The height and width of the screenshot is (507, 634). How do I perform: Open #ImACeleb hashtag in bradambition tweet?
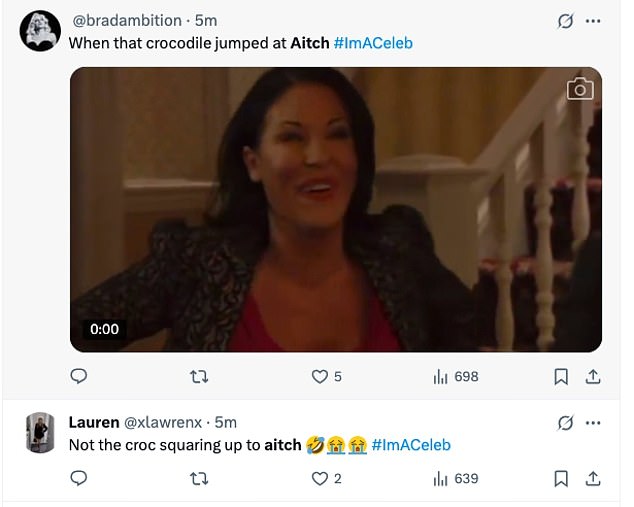point(372,44)
